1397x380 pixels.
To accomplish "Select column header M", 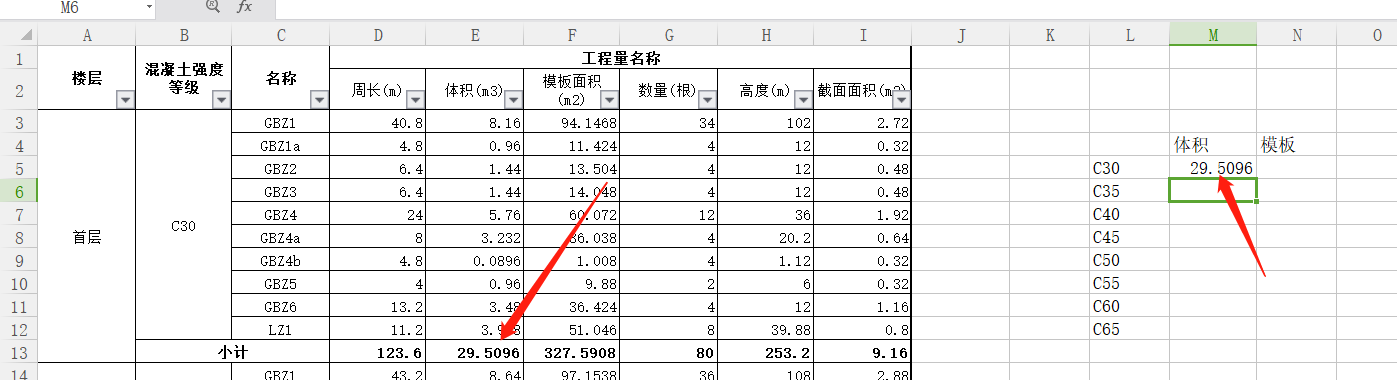I will click(x=1212, y=36).
